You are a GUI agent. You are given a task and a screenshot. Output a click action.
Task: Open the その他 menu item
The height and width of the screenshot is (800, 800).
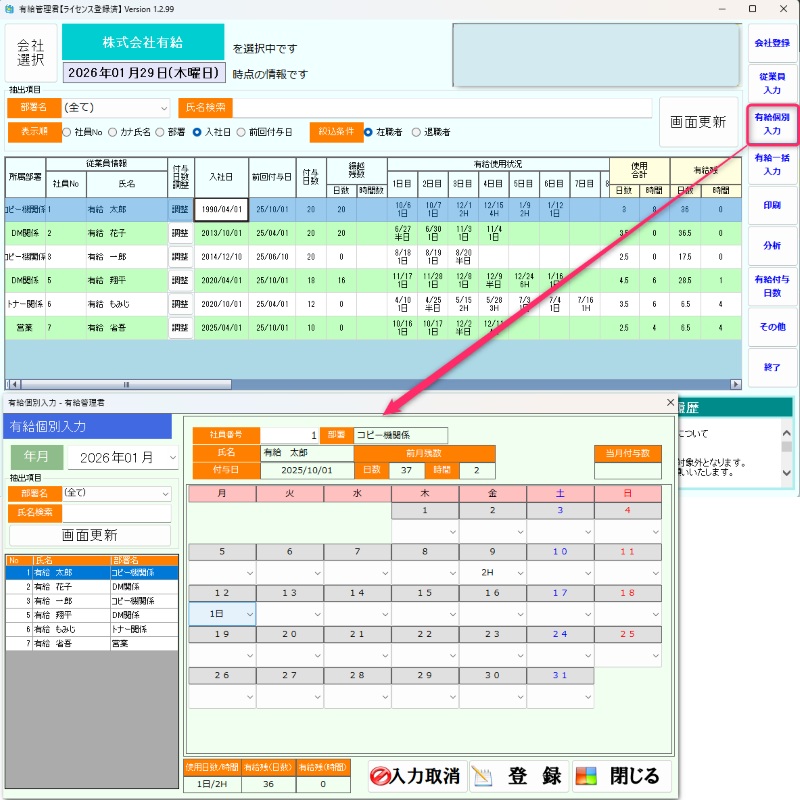coord(771,326)
